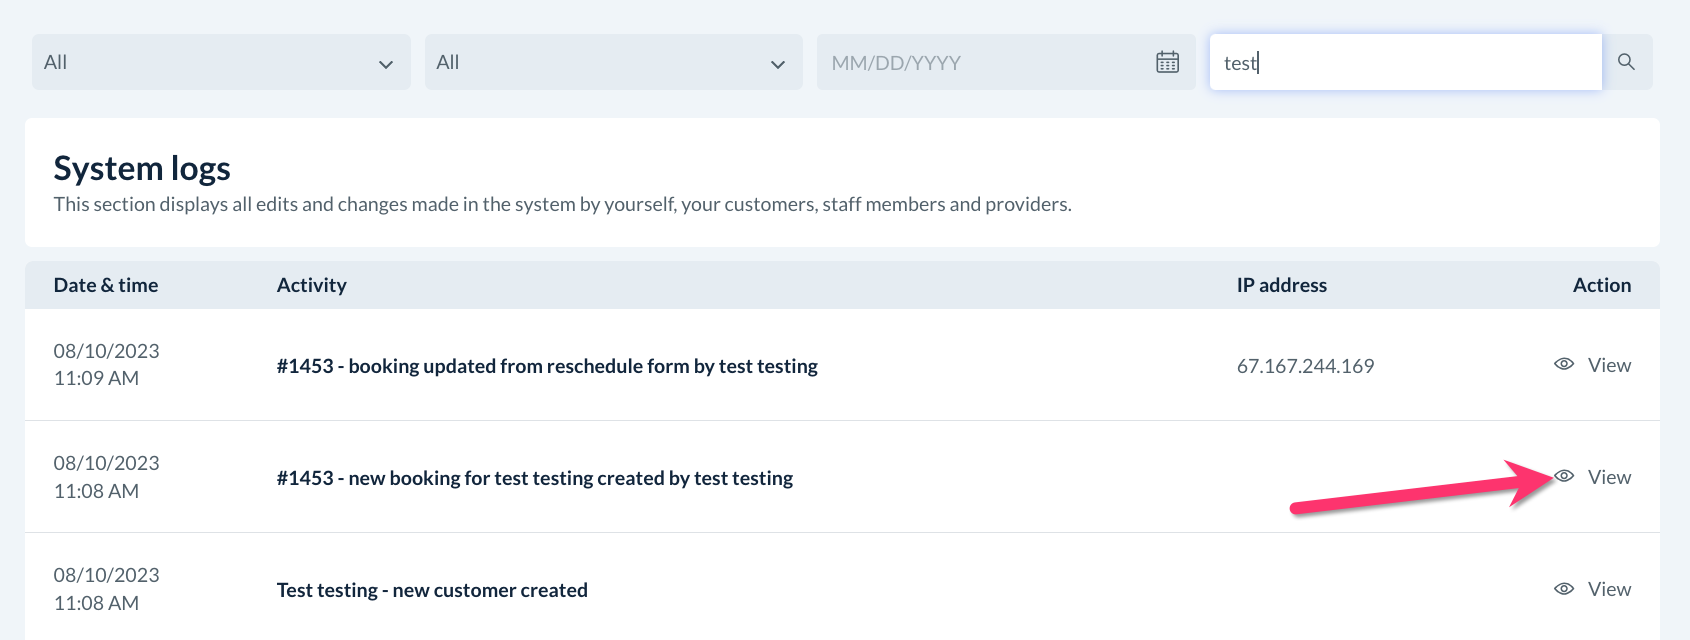This screenshot has width=1690, height=640.
Task: Click the Date & time column header
Action: [106, 285]
